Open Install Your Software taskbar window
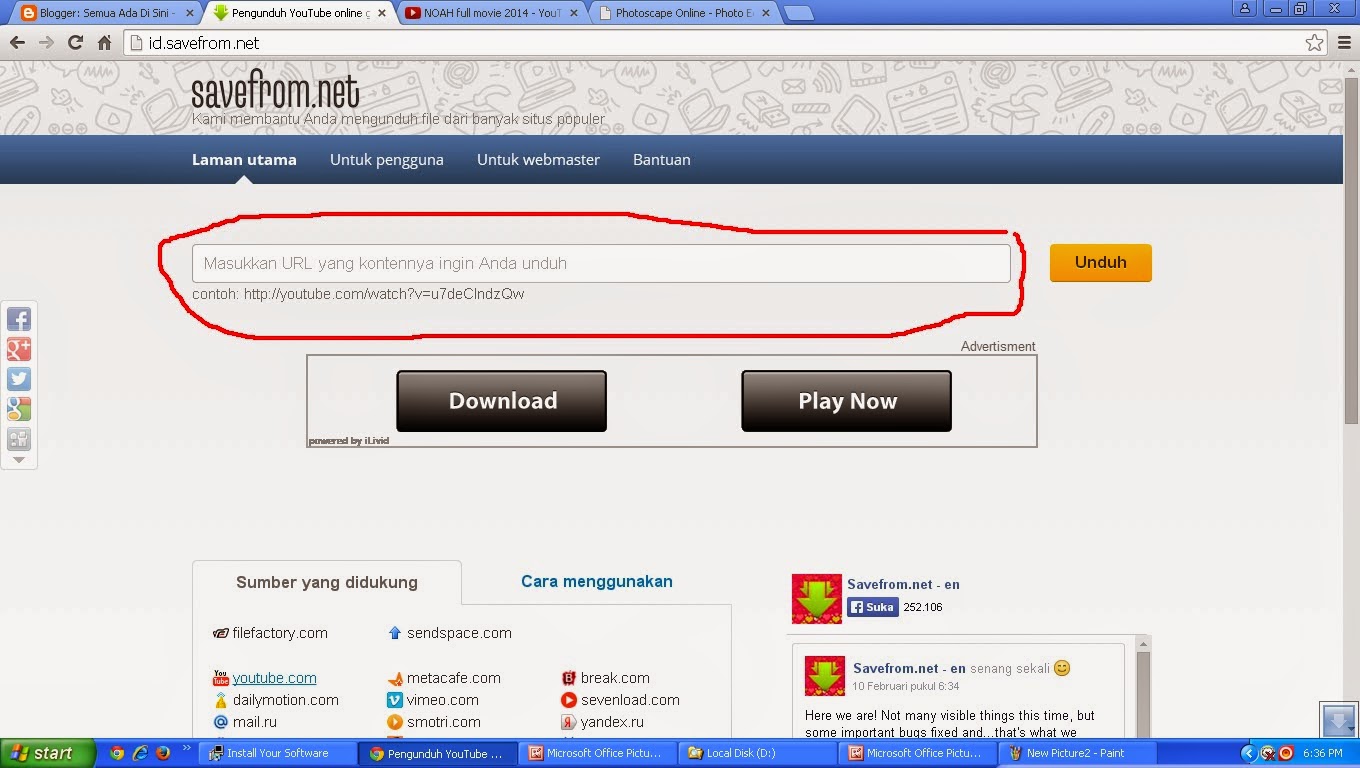Image resolution: width=1360 pixels, height=768 pixels. click(278, 753)
